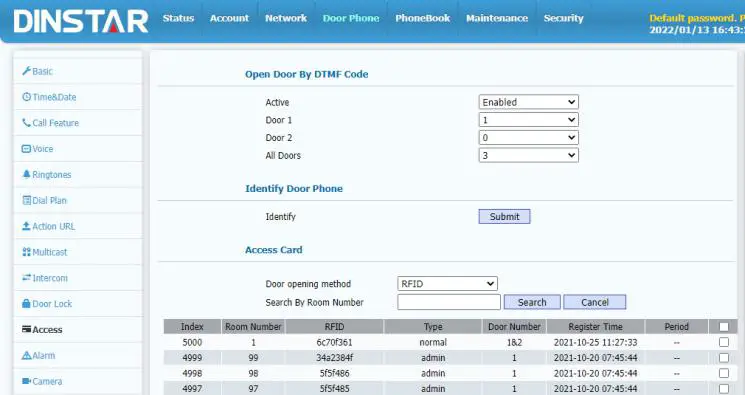Click the normal type cell
This screenshot has height=395, width=745.
point(433,342)
